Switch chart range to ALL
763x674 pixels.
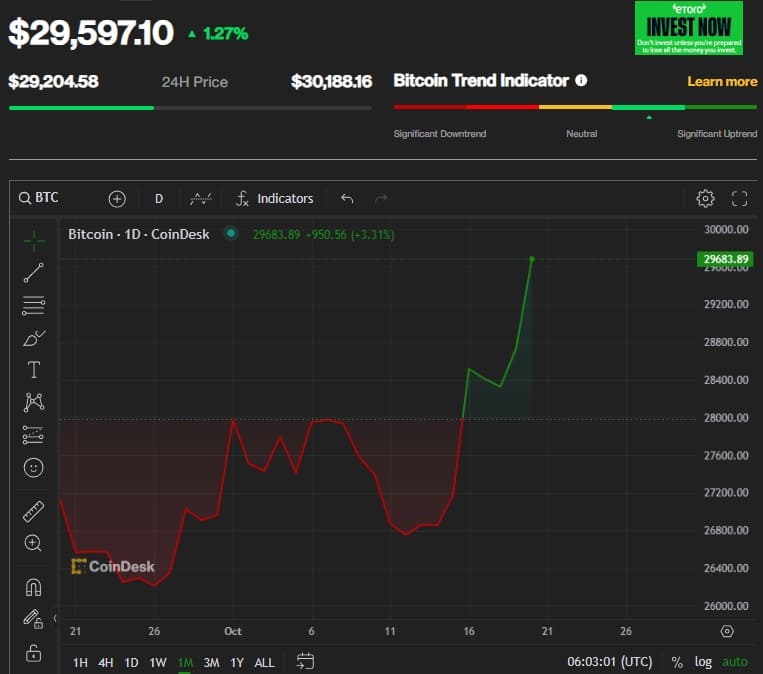264,662
